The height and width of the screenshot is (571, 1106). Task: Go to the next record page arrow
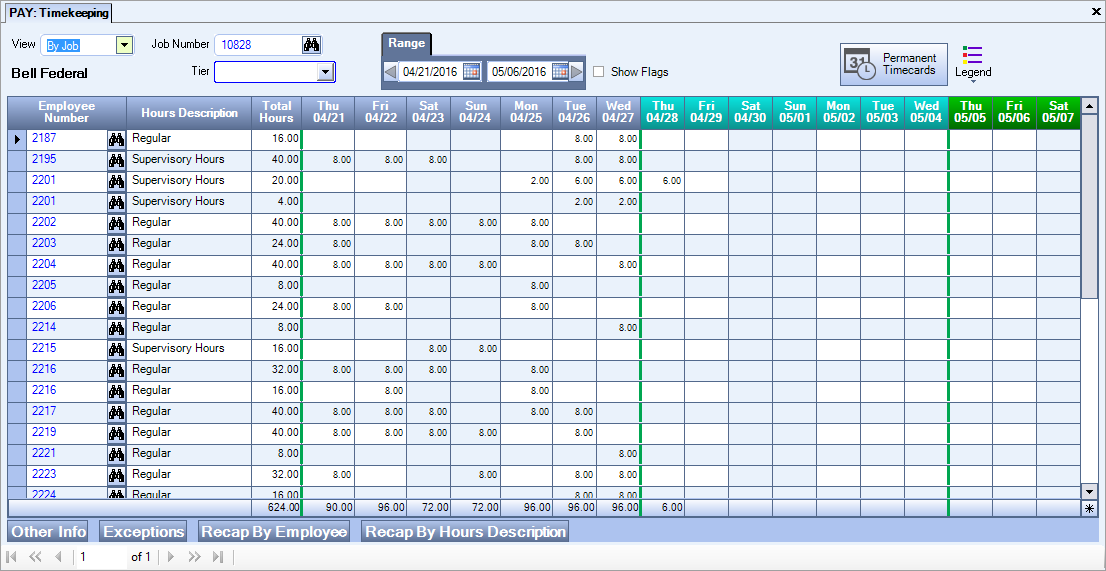pos(171,557)
